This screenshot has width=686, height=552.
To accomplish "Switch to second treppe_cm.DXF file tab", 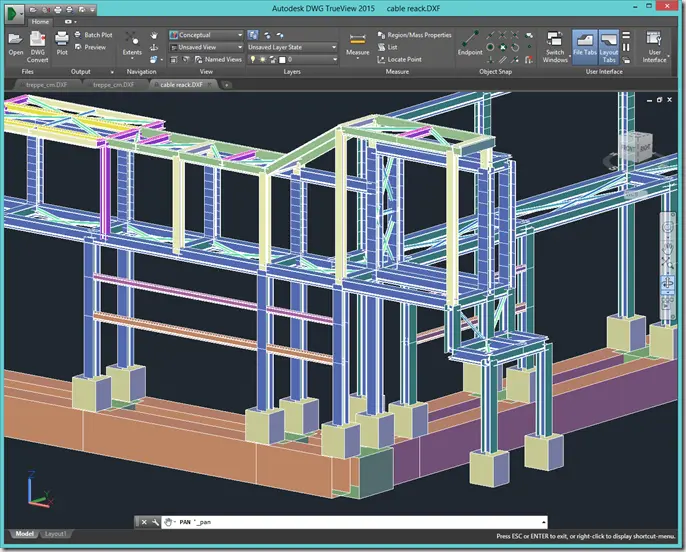I will (x=113, y=85).
